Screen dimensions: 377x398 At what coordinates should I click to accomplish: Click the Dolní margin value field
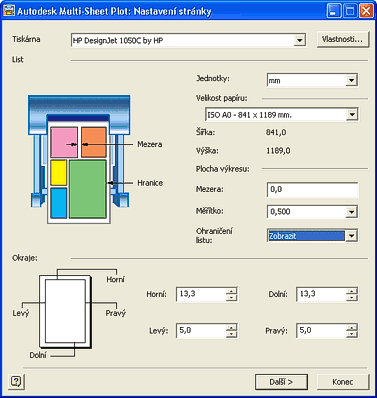tap(321, 294)
